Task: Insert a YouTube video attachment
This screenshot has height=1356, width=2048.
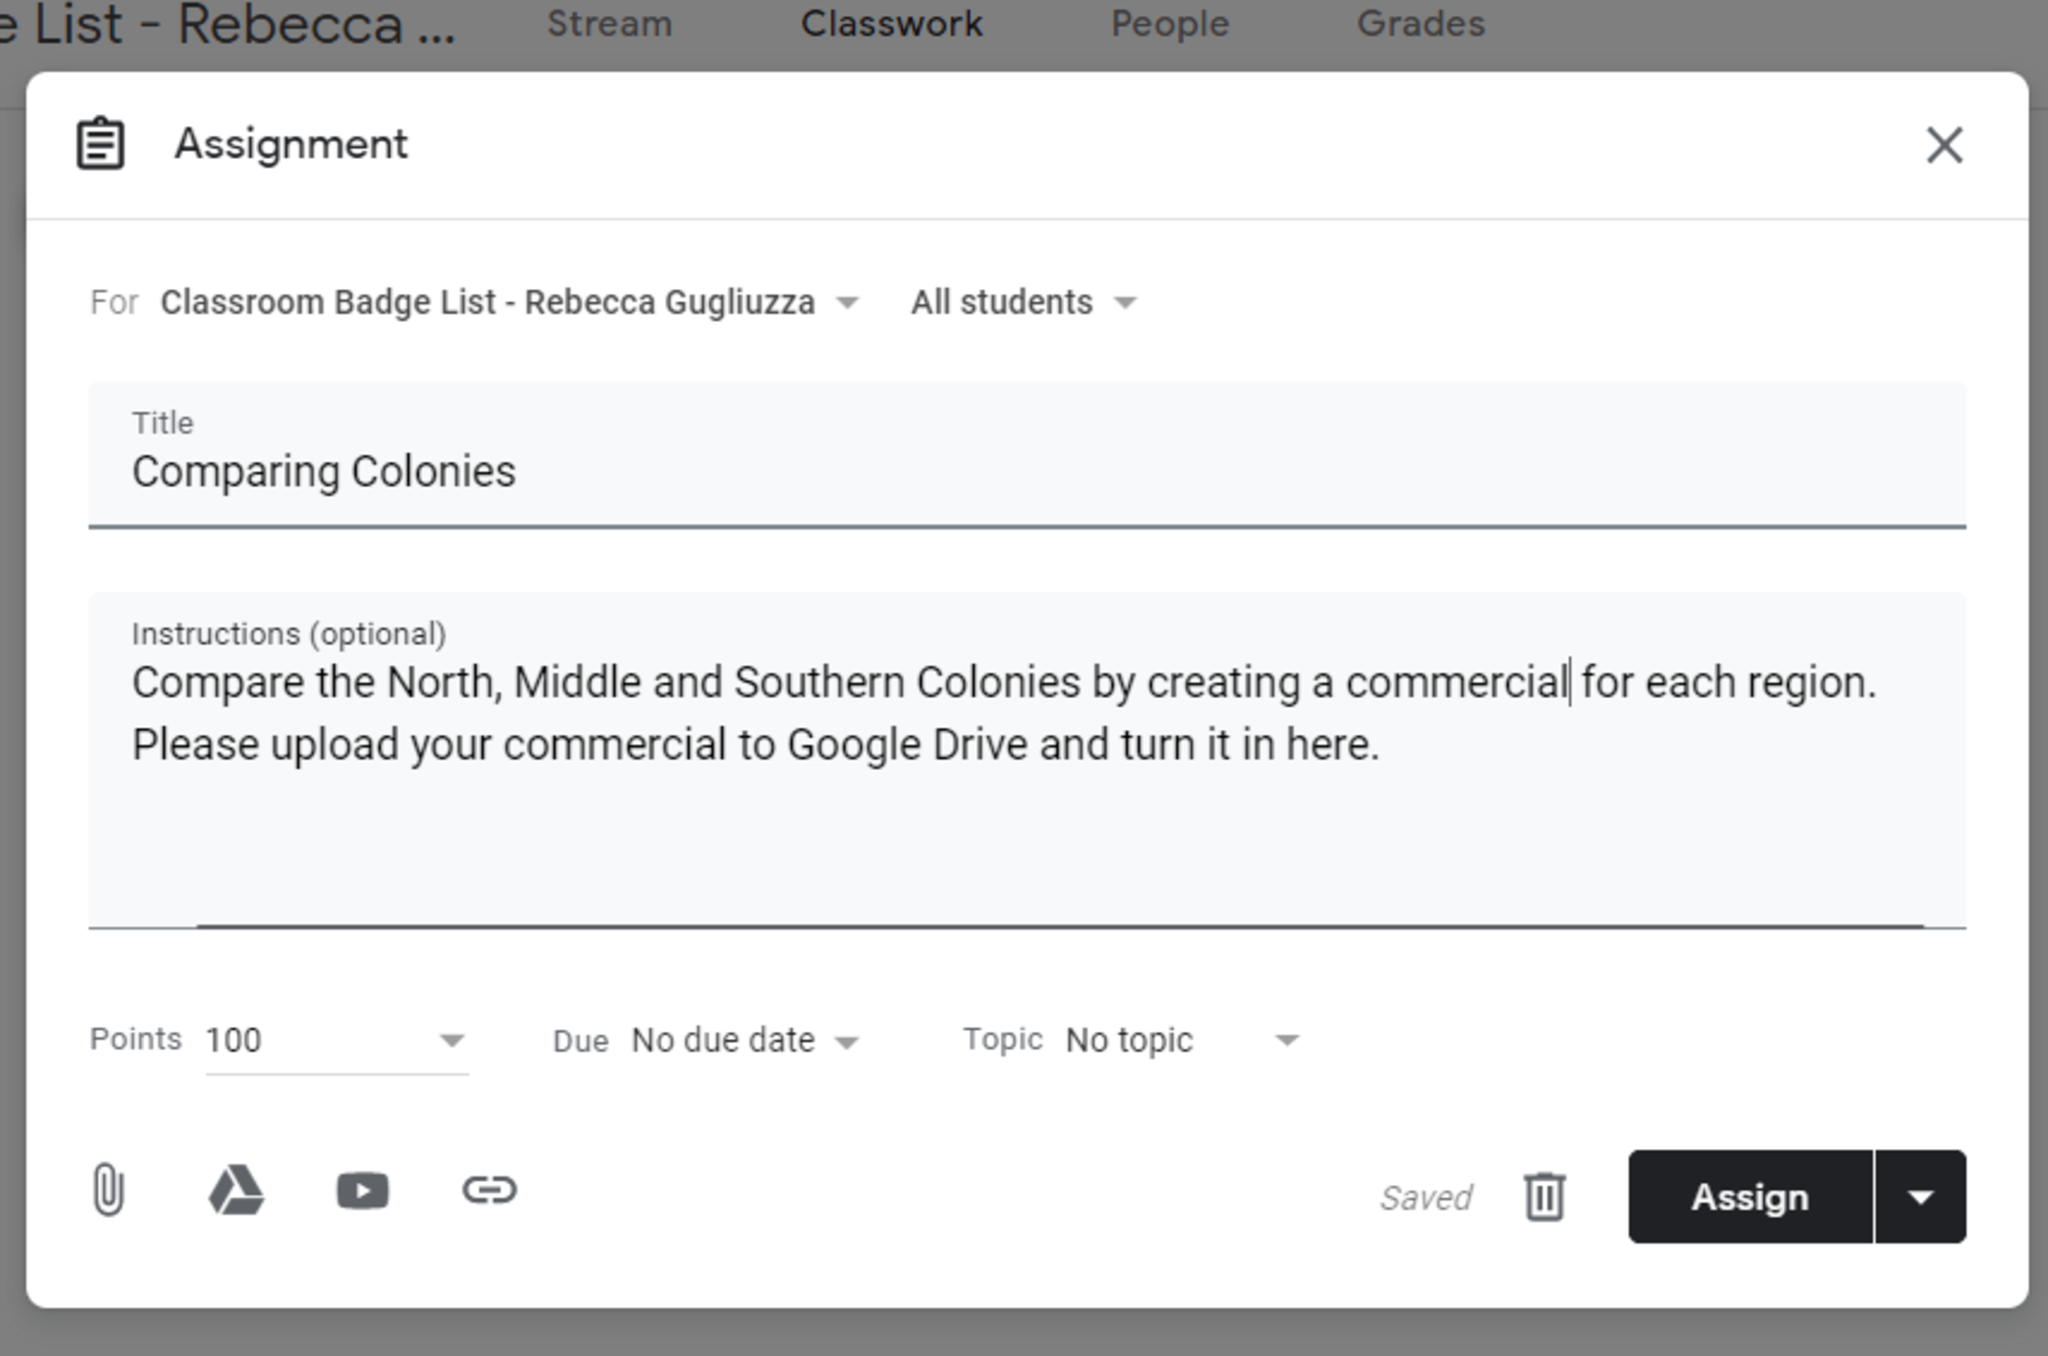Action: (x=362, y=1190)
